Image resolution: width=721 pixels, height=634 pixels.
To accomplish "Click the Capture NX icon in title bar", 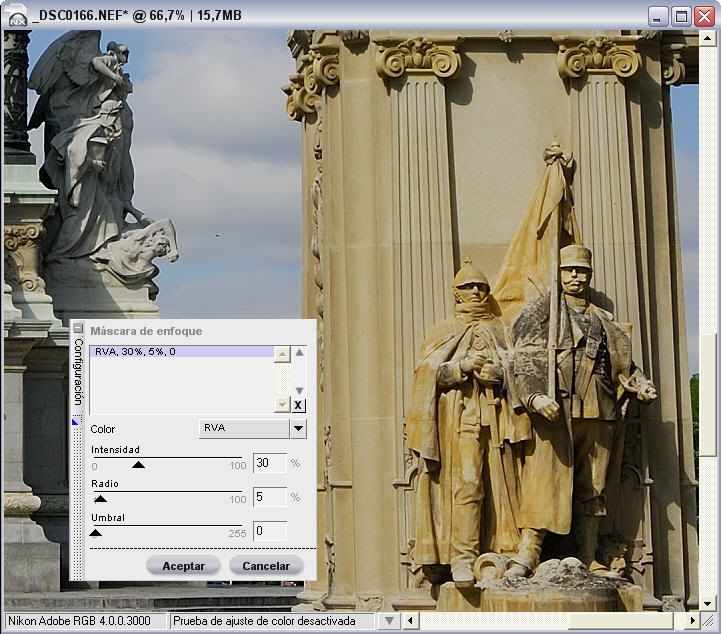I will (x=18, y=16).
